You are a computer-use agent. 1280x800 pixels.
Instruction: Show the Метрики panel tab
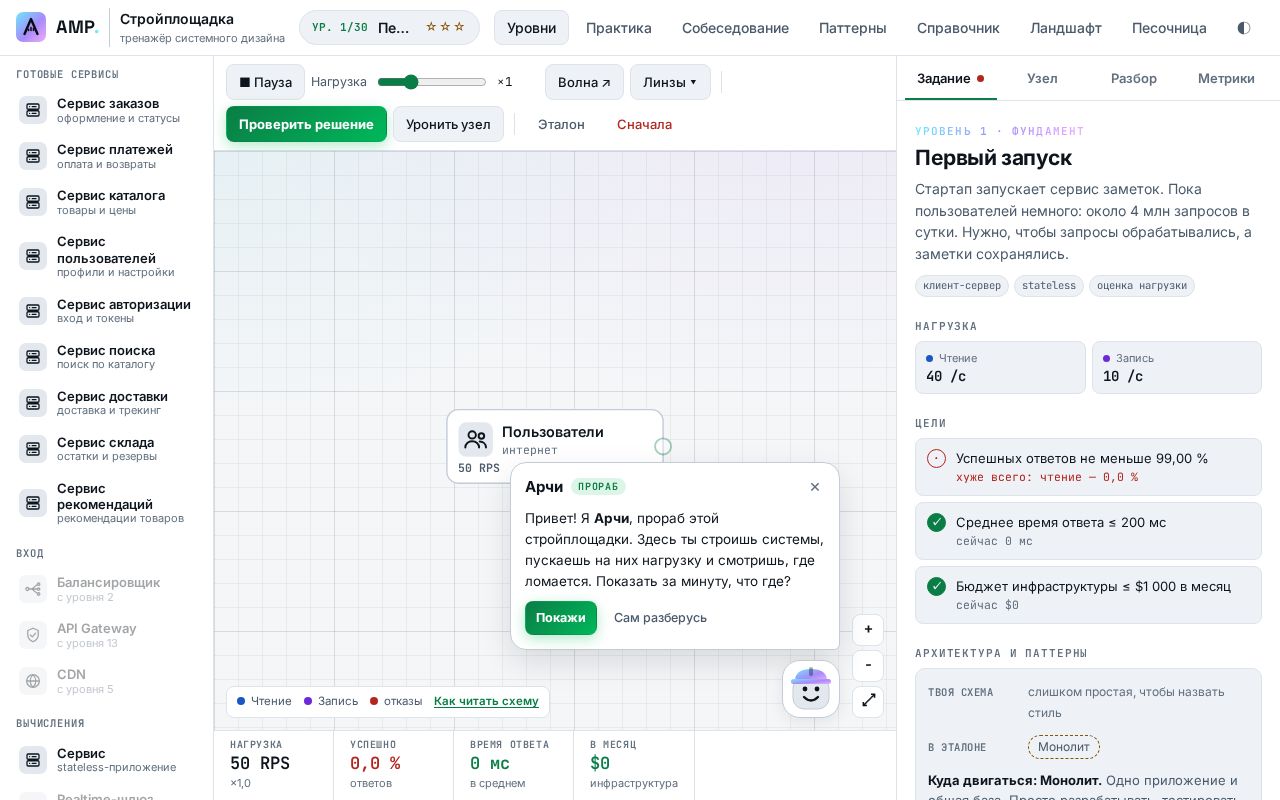click(x=1226, y=78)
